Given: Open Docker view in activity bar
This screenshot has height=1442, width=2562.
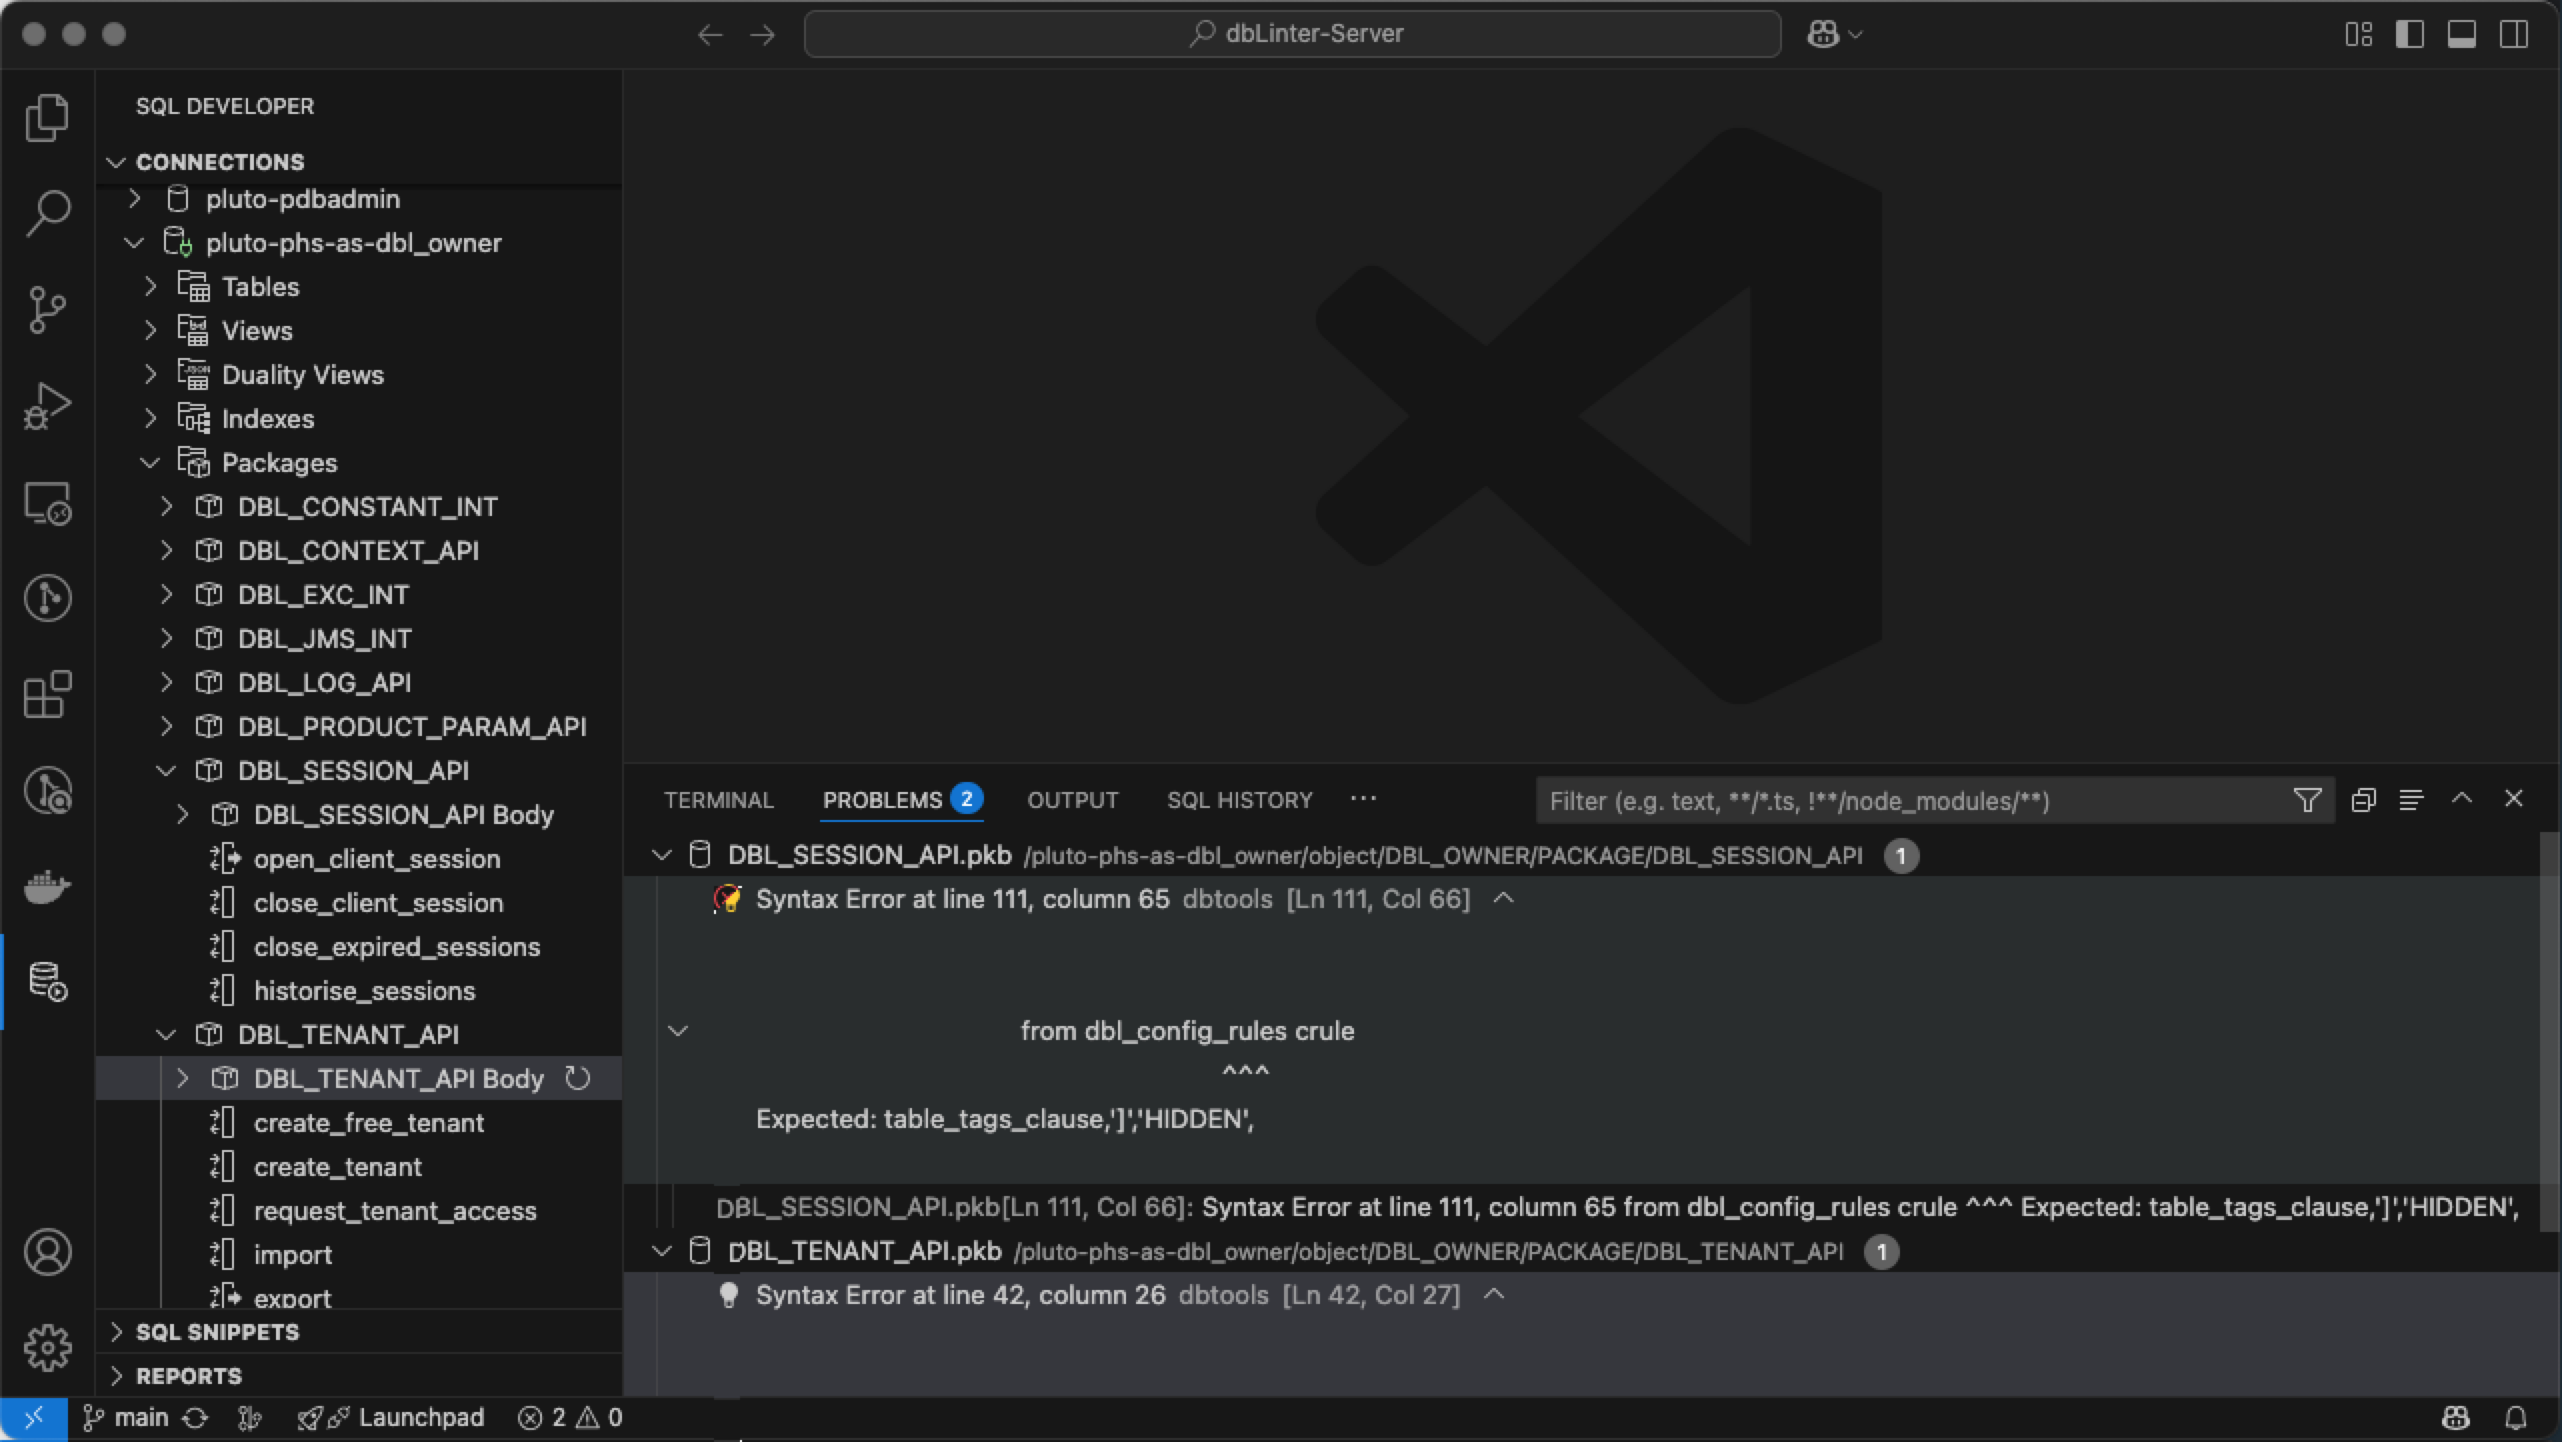Looking at the screenshot, I should tap(47, 886).
